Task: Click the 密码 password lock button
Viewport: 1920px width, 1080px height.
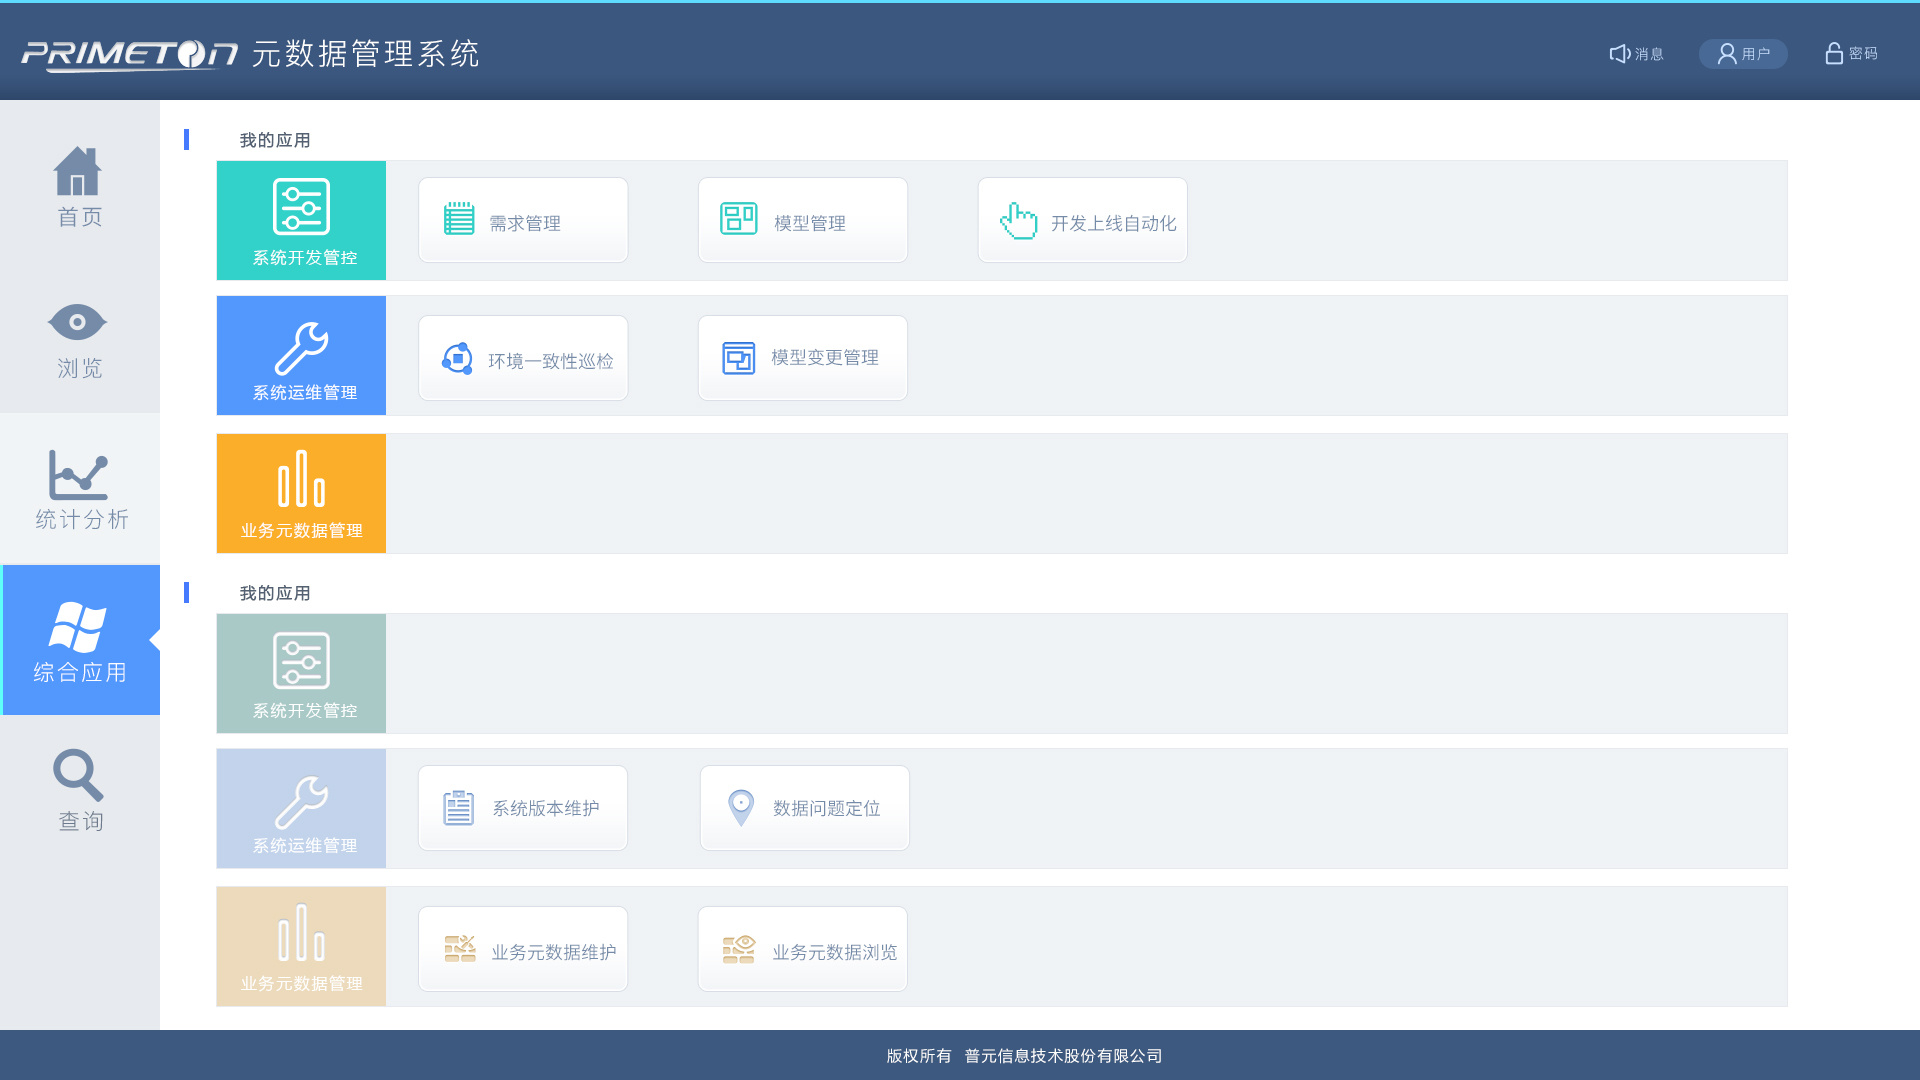Action: [1851, 54]
